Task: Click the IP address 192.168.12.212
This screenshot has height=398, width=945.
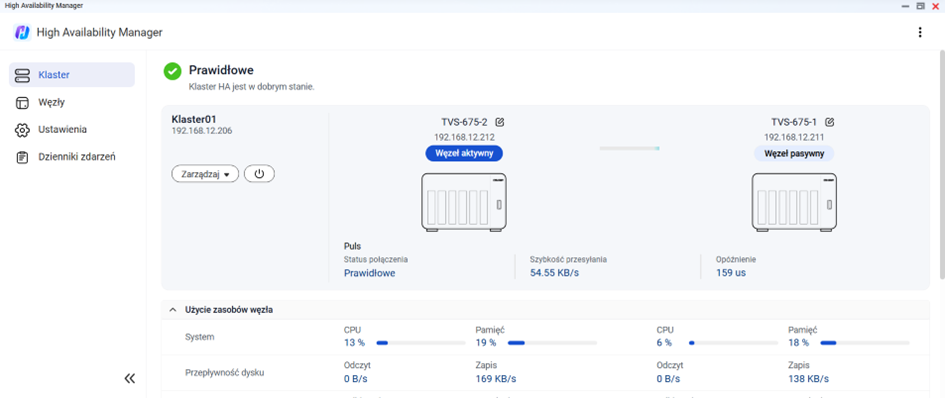Action: pos(464,137)
